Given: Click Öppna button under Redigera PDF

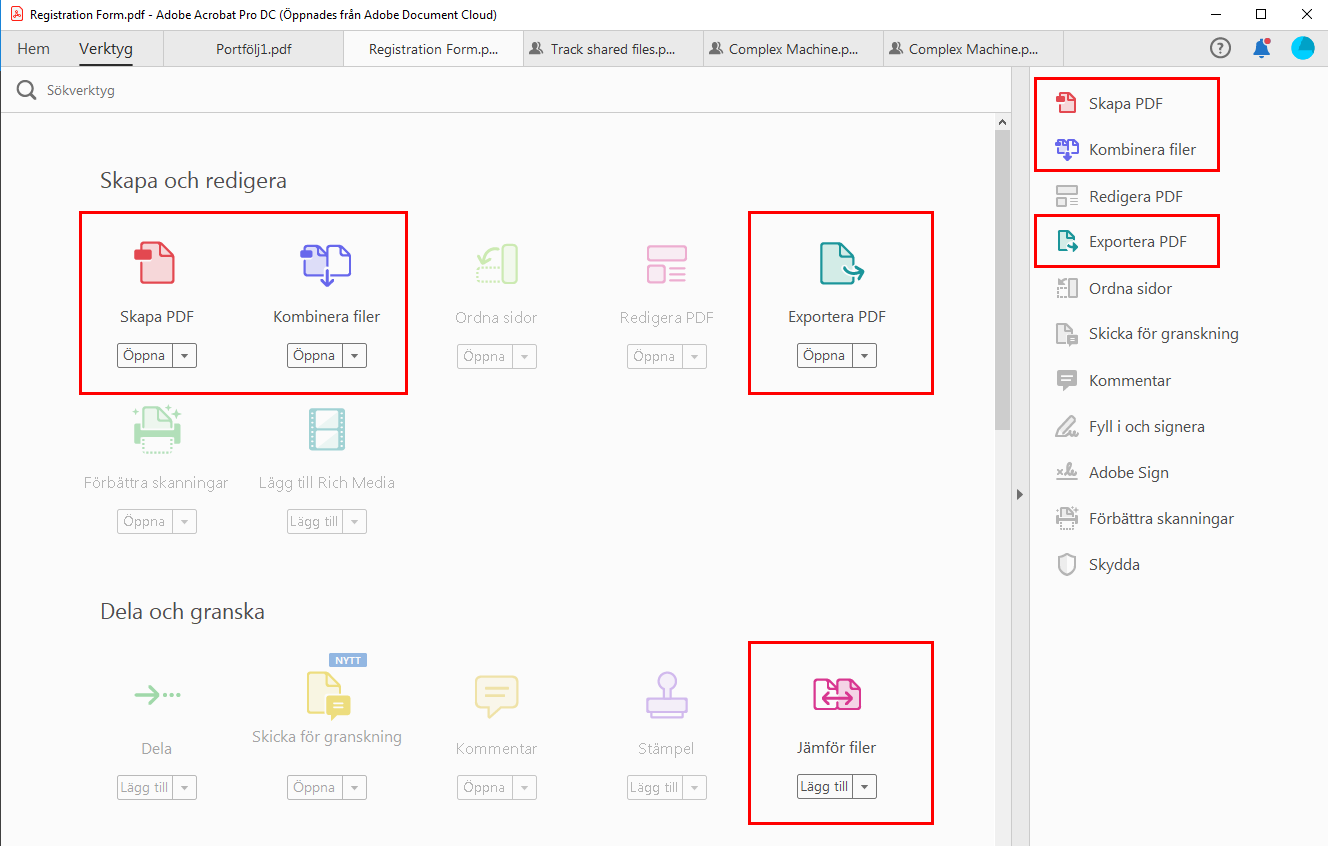Looking at the screenshot, I should pyautogui.click(x=655, y=356).
